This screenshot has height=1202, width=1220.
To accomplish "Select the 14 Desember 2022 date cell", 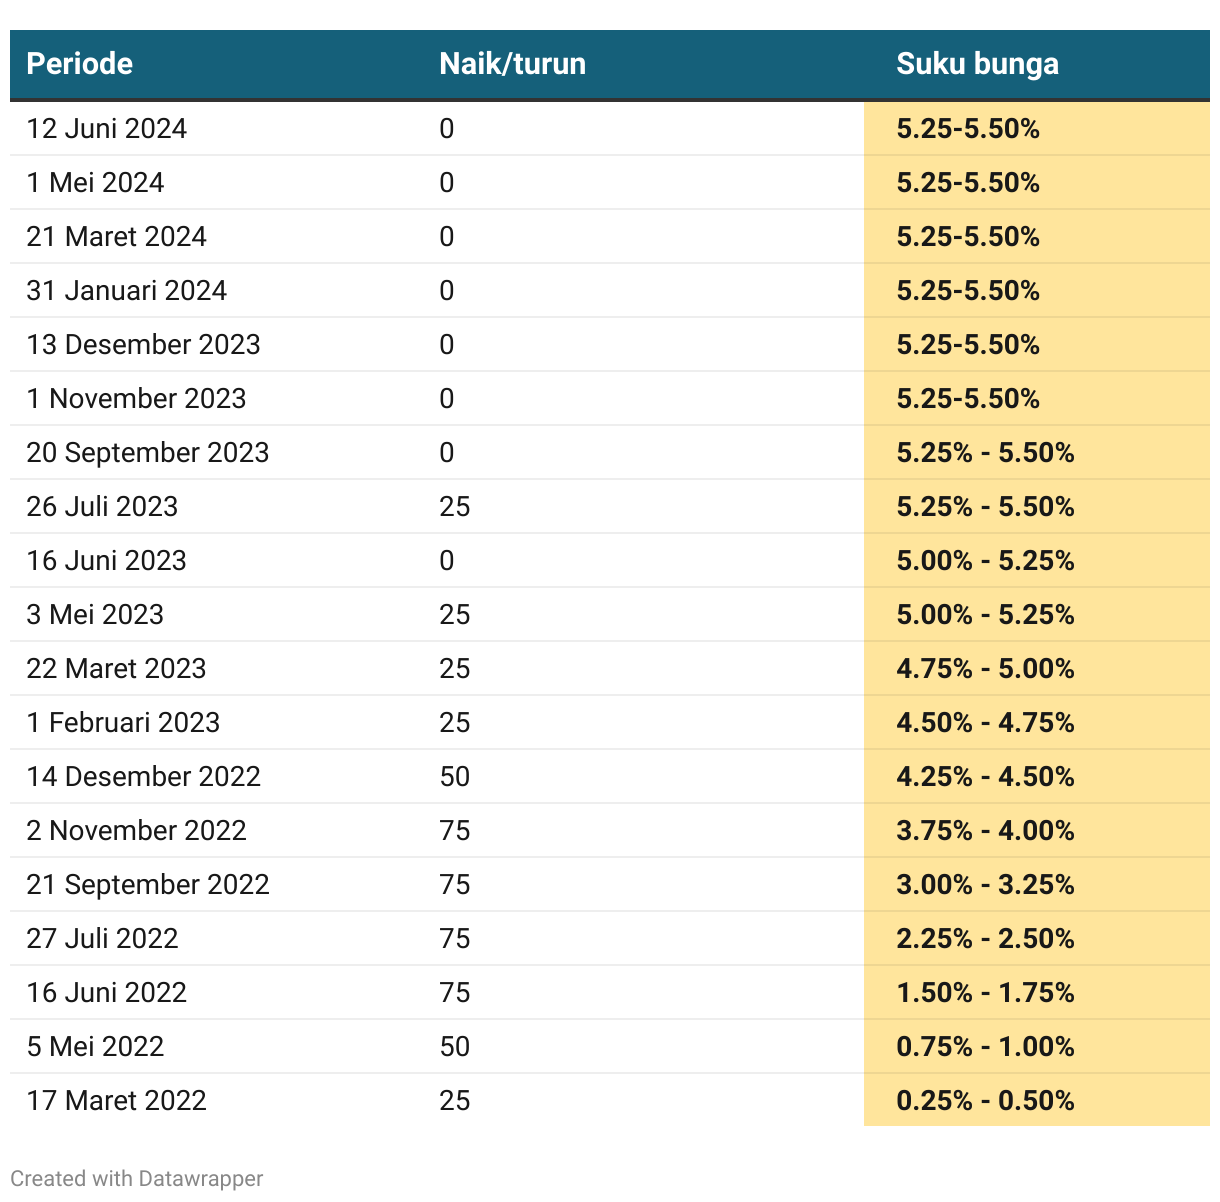I will point(143,777).
